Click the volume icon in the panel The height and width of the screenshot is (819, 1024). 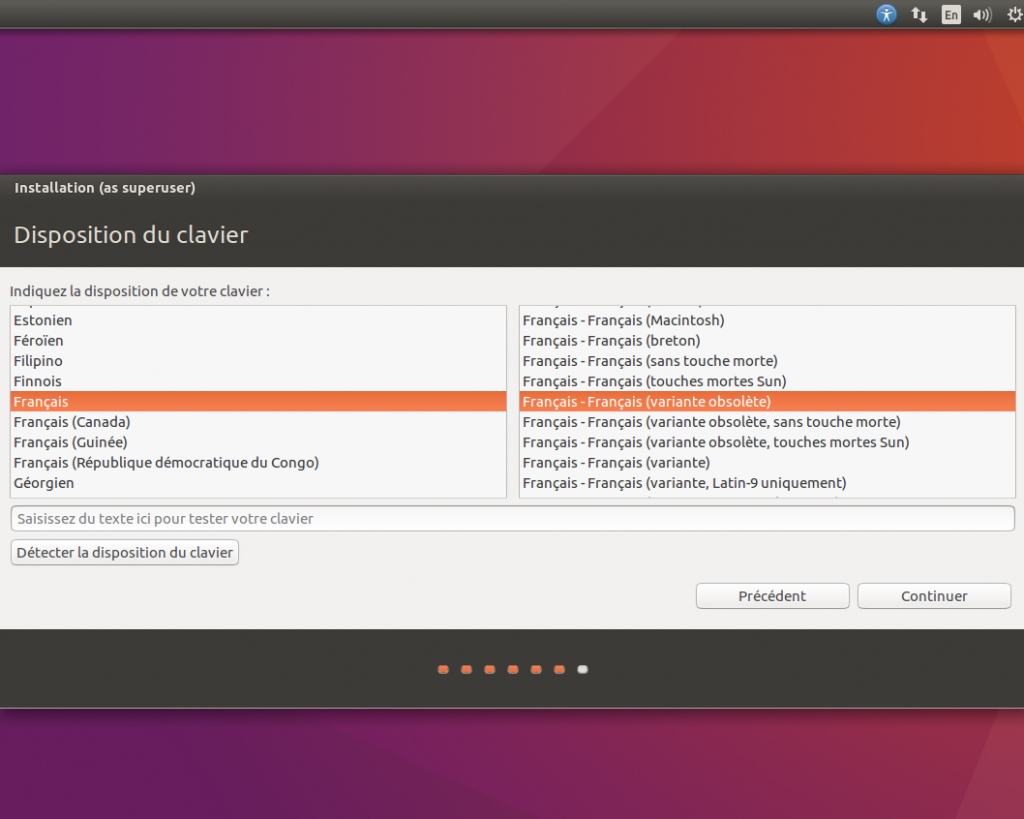click(981, 15)
